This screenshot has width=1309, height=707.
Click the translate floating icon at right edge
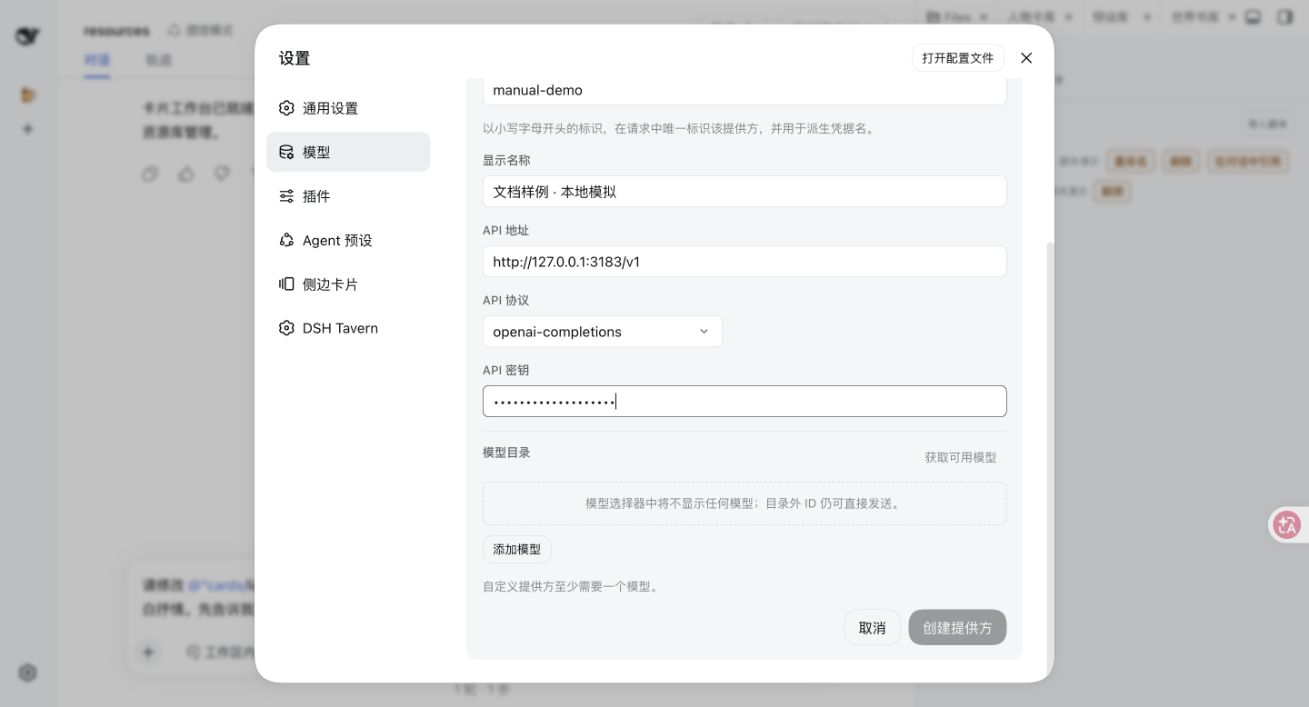point(1288,524)
